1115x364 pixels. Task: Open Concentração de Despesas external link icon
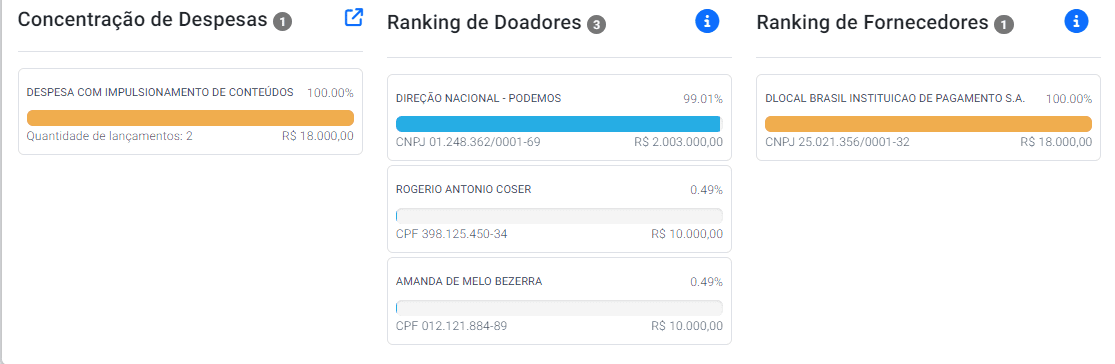tap(353, 18)
